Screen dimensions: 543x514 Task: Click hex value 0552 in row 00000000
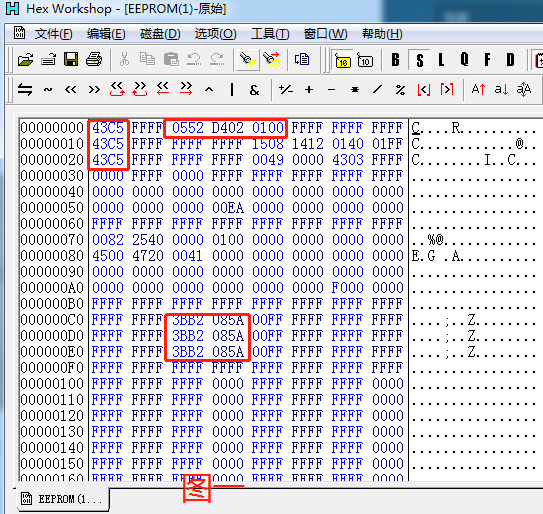pos(188,128)
